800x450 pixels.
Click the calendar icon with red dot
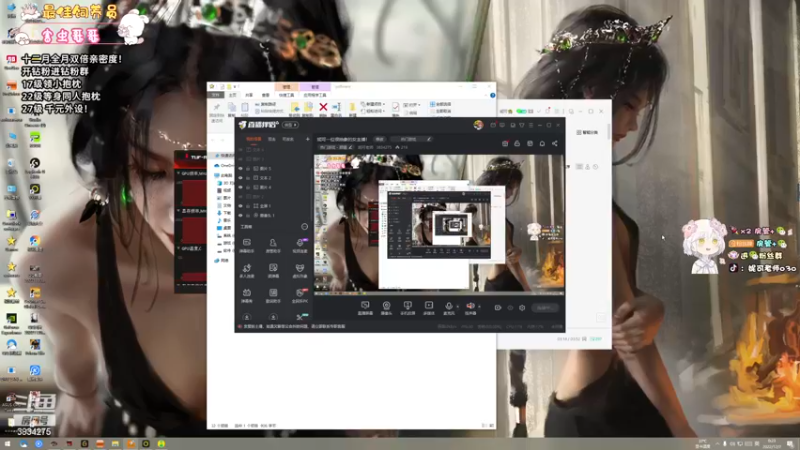(505, 143)
